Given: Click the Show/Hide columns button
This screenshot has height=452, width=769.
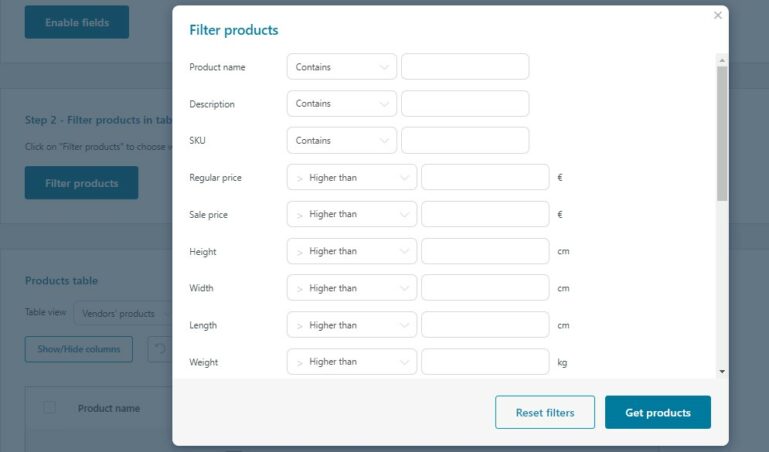Looking at the screenshot, I should tap(79, 349).
